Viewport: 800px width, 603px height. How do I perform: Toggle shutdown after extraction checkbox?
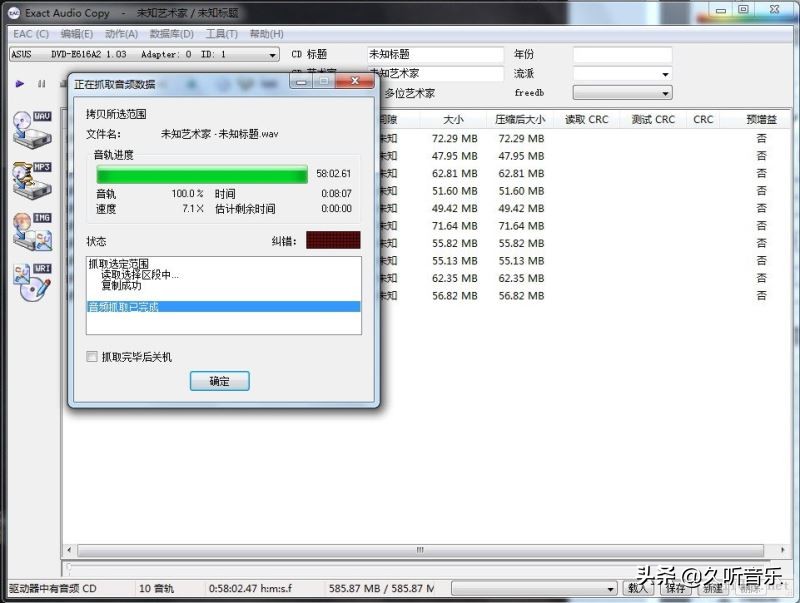click(x=92, y=357)
